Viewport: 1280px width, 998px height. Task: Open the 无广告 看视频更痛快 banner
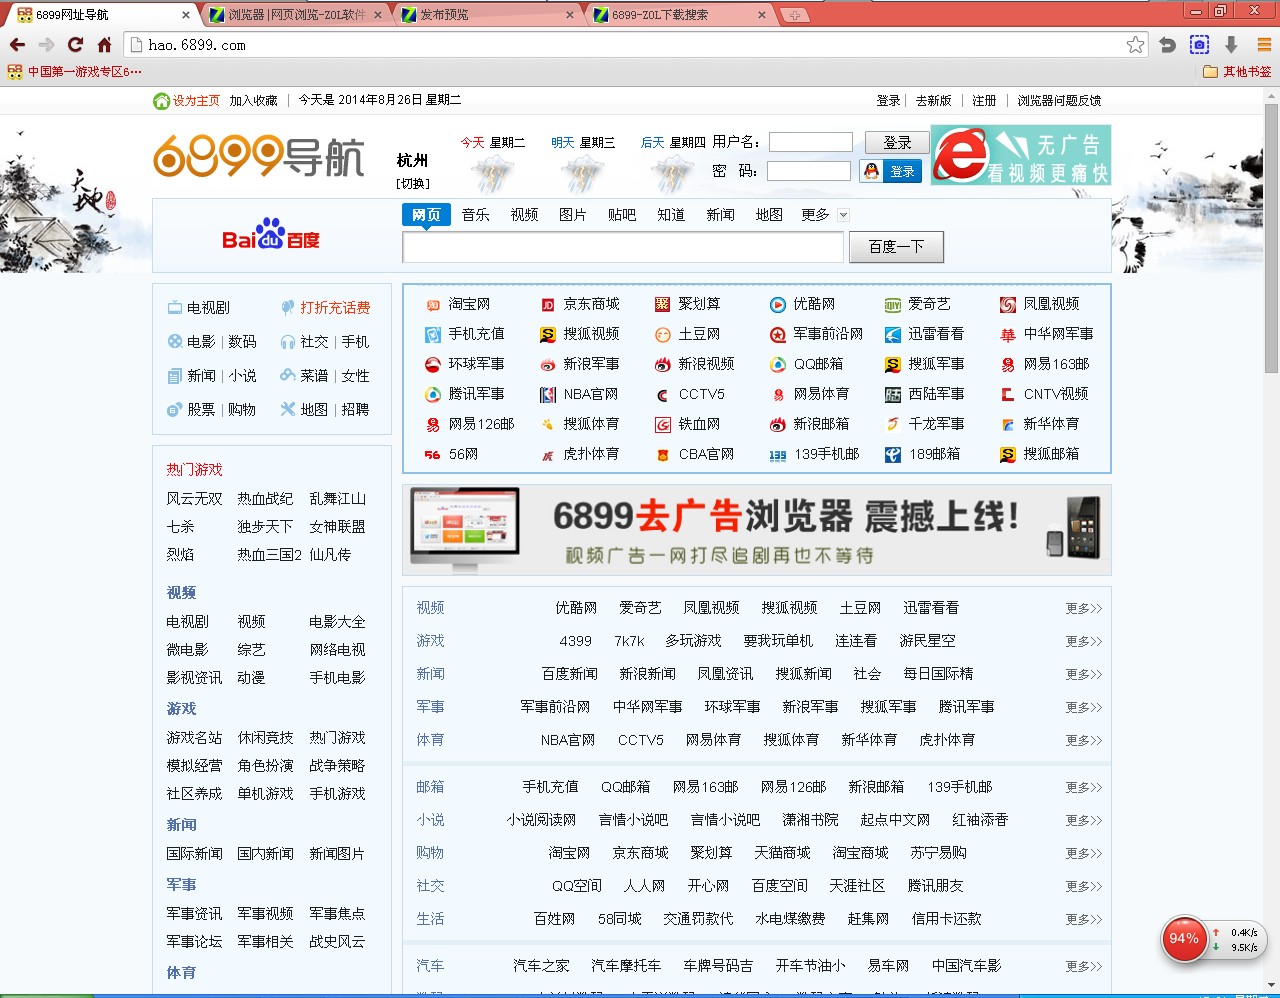point(1021,155)
